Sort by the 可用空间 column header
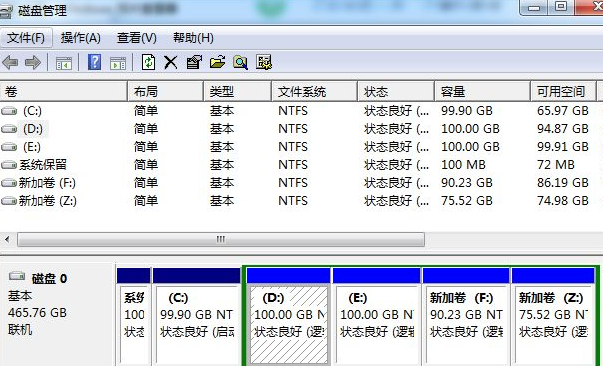The width and height of the screenshot is (603, 366). click(x=563, y=92)
